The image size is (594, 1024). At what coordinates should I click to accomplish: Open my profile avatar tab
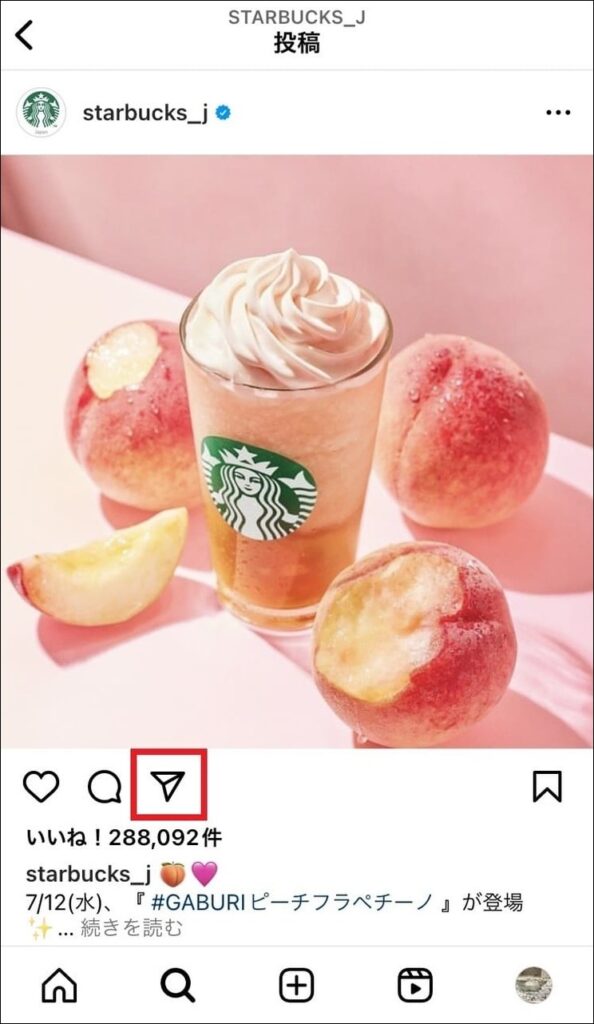pyautogui.click(x=534, y=985)
